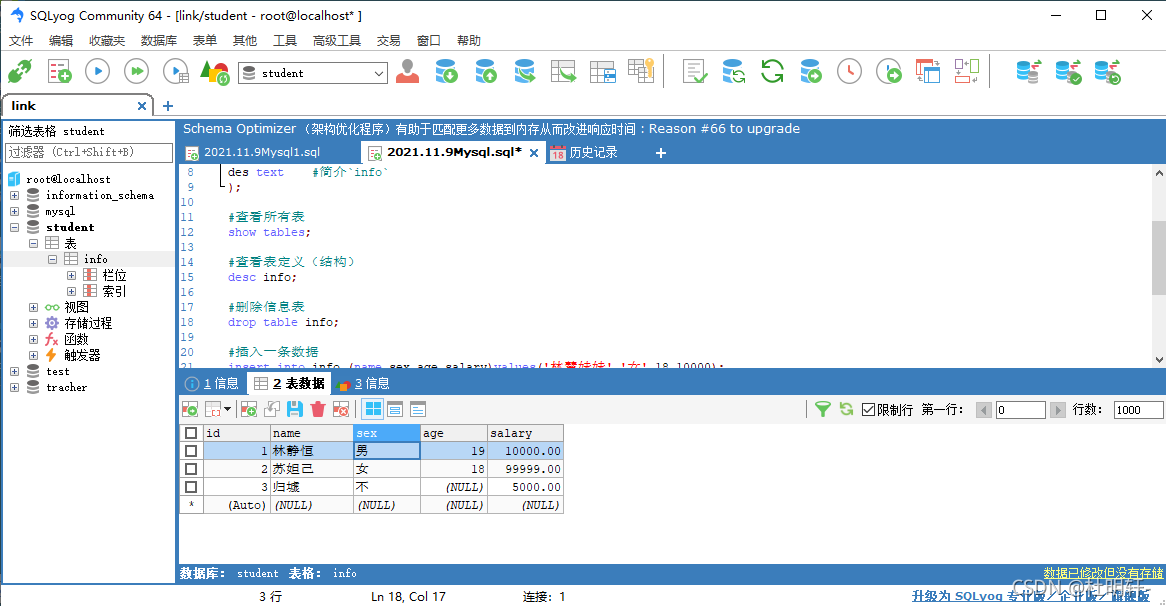Image resolution: width=1166 pixels, height=606 pixels.
Task: Click the delete row trash icon
Action: click(318, 409)
